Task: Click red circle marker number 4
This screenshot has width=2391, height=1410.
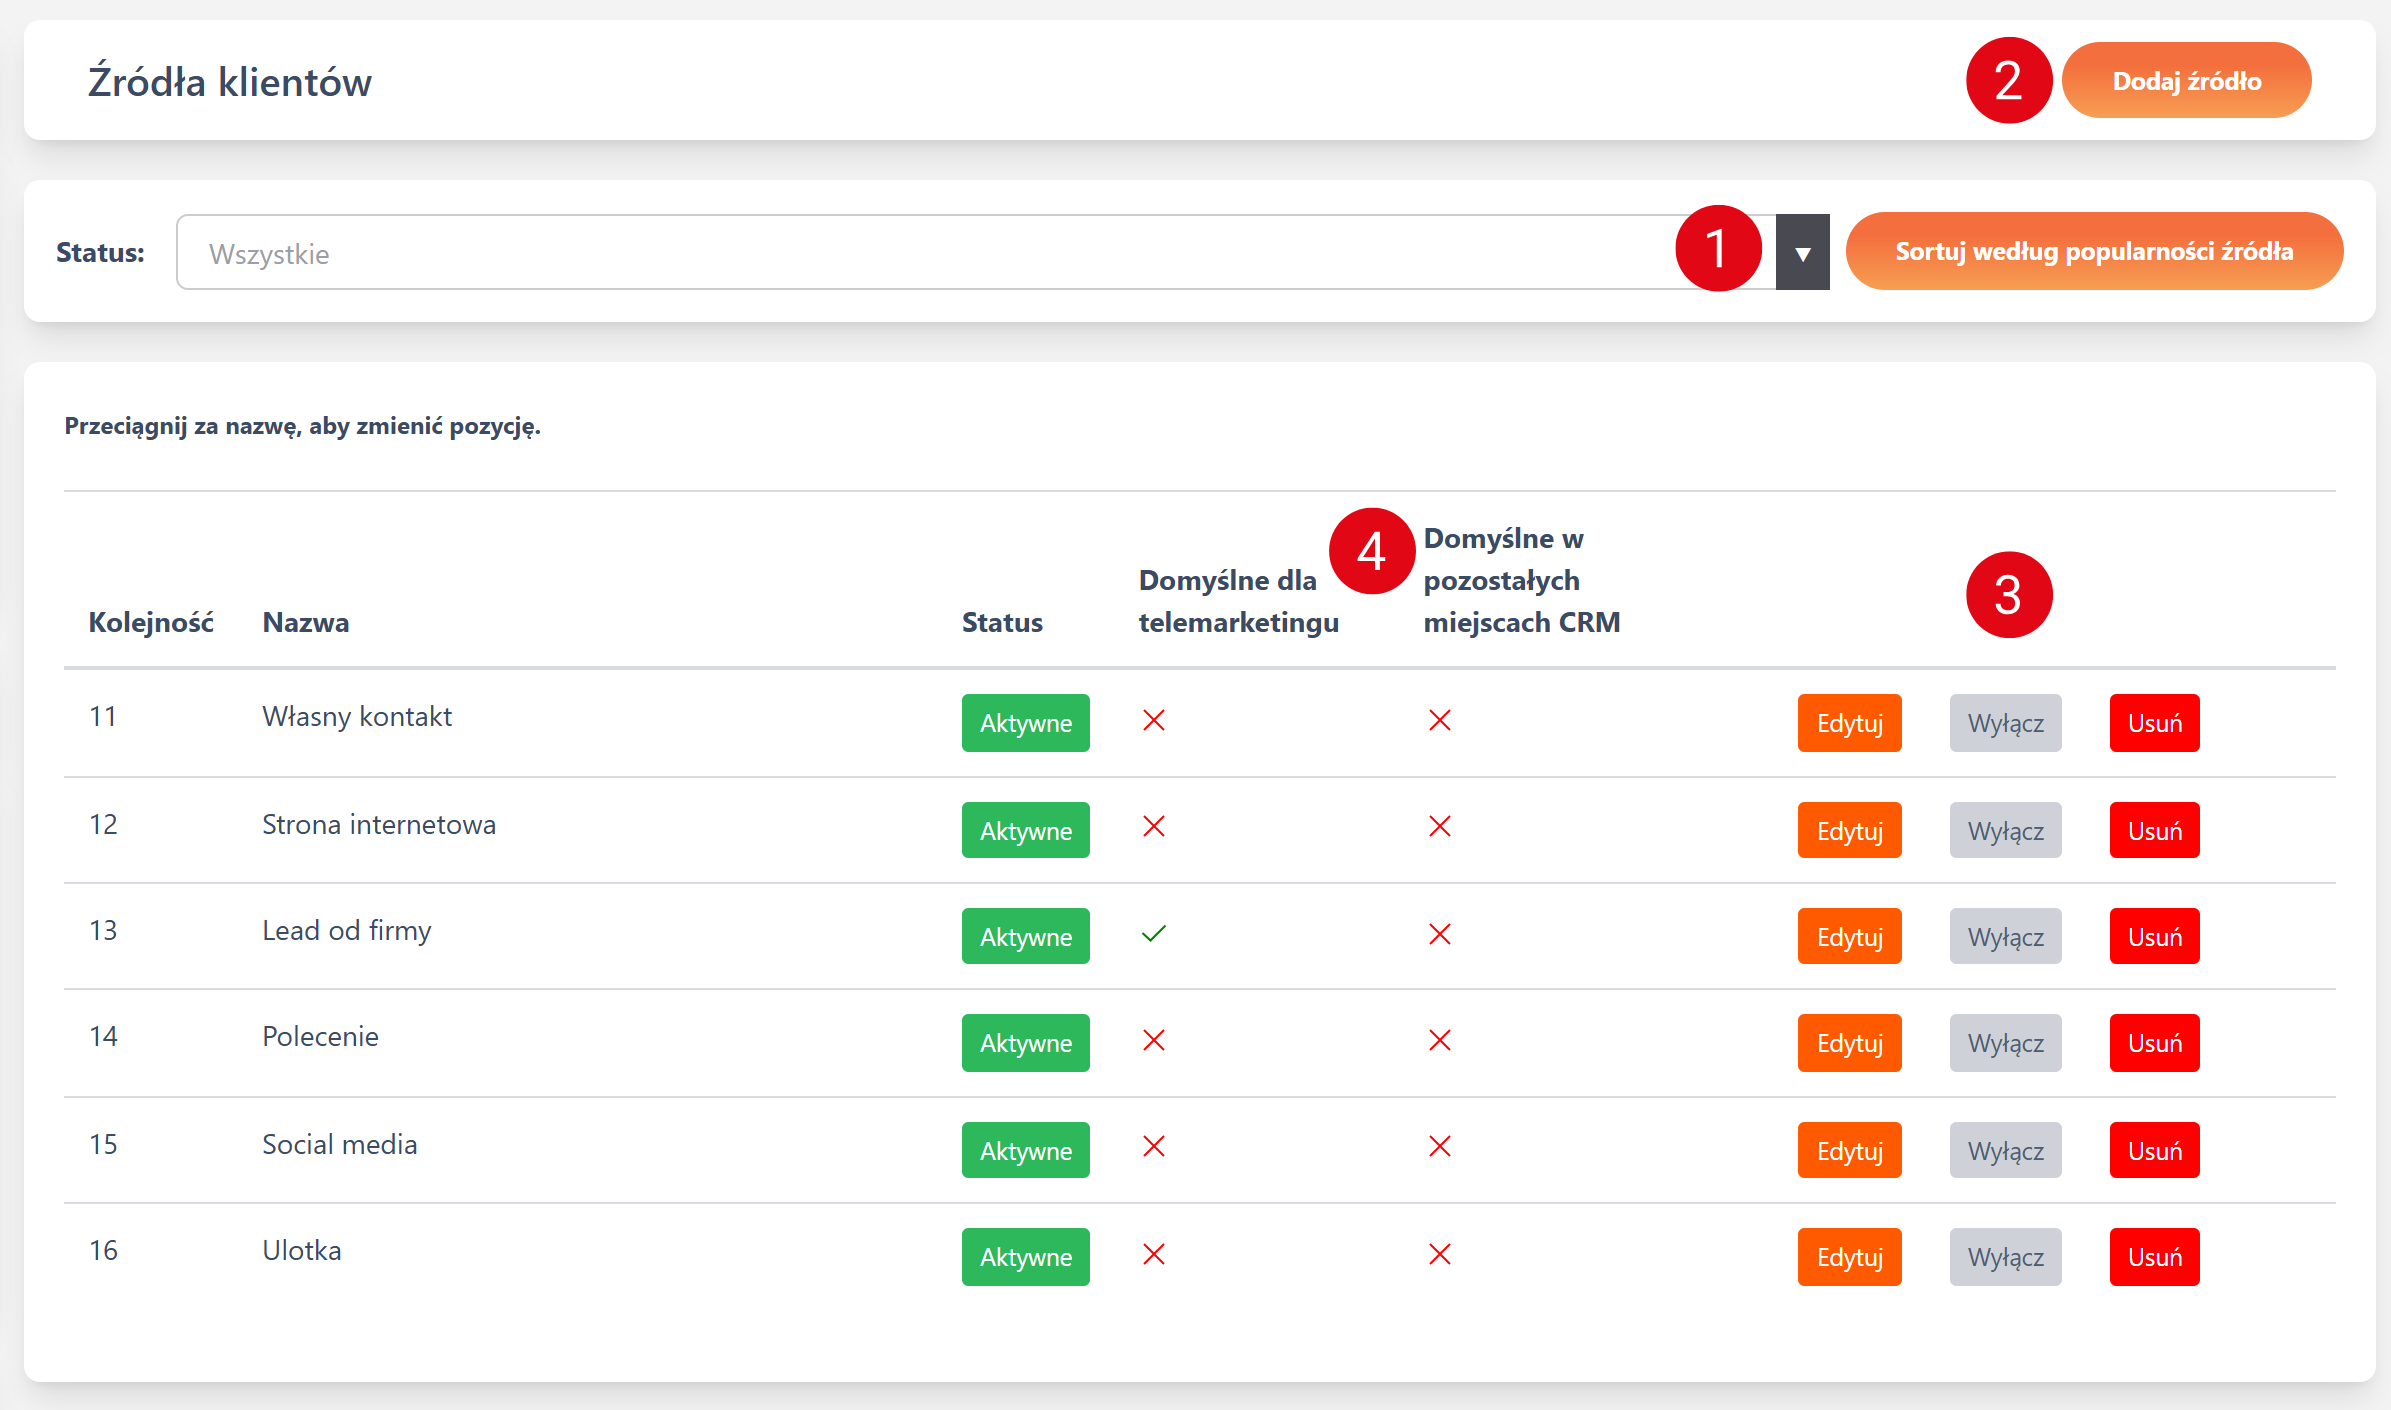Action: (x=1371, y=551)
